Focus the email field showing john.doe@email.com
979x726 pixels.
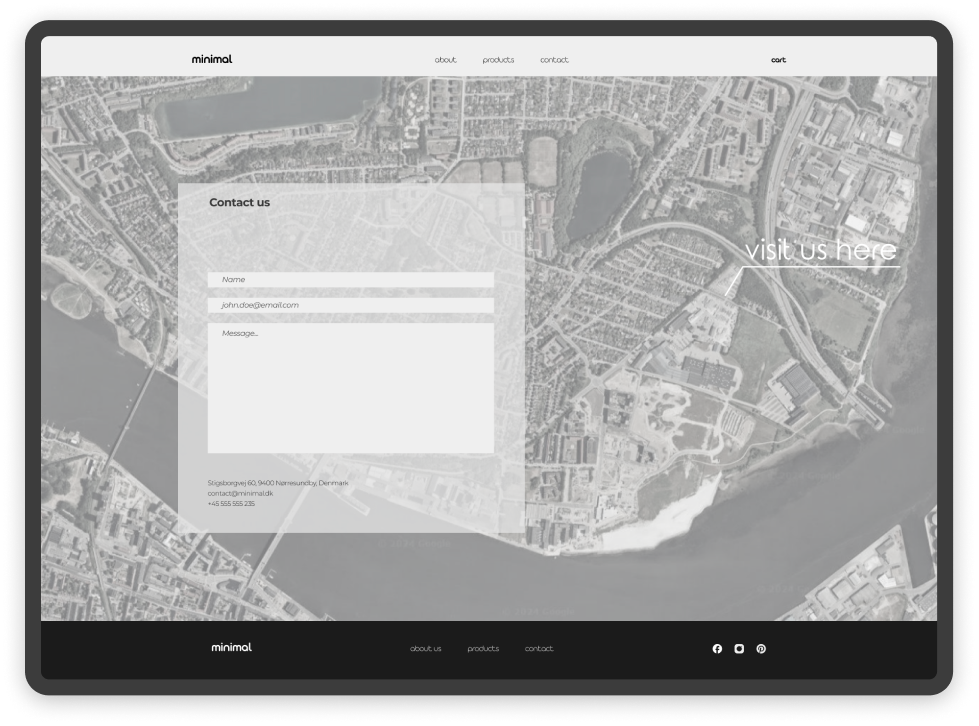point(350,303)
